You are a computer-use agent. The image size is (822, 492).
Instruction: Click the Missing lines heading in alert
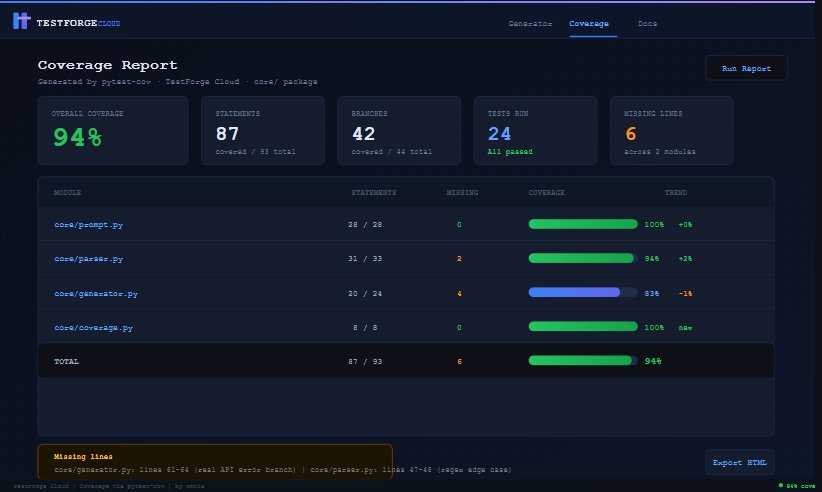click(83, 457)
